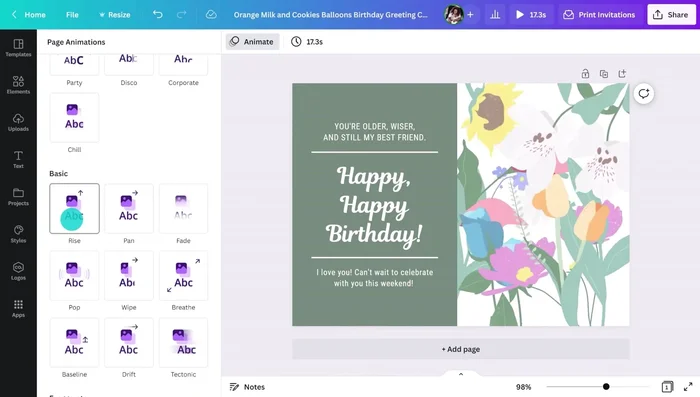Click the Add page button

click(461, 349)
